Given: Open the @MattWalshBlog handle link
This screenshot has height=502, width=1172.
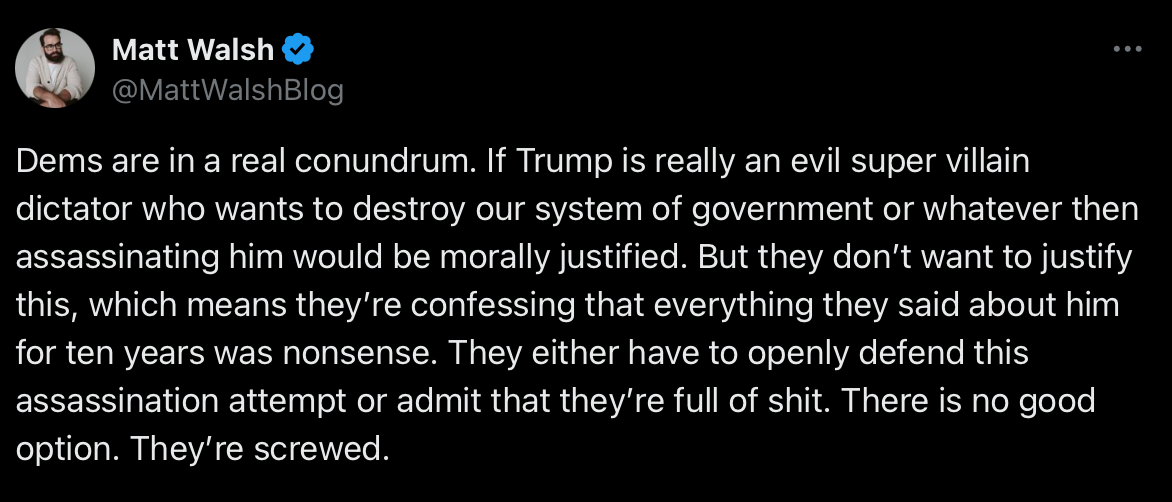Looking at the screenshot, I should [x=227, y=90].
